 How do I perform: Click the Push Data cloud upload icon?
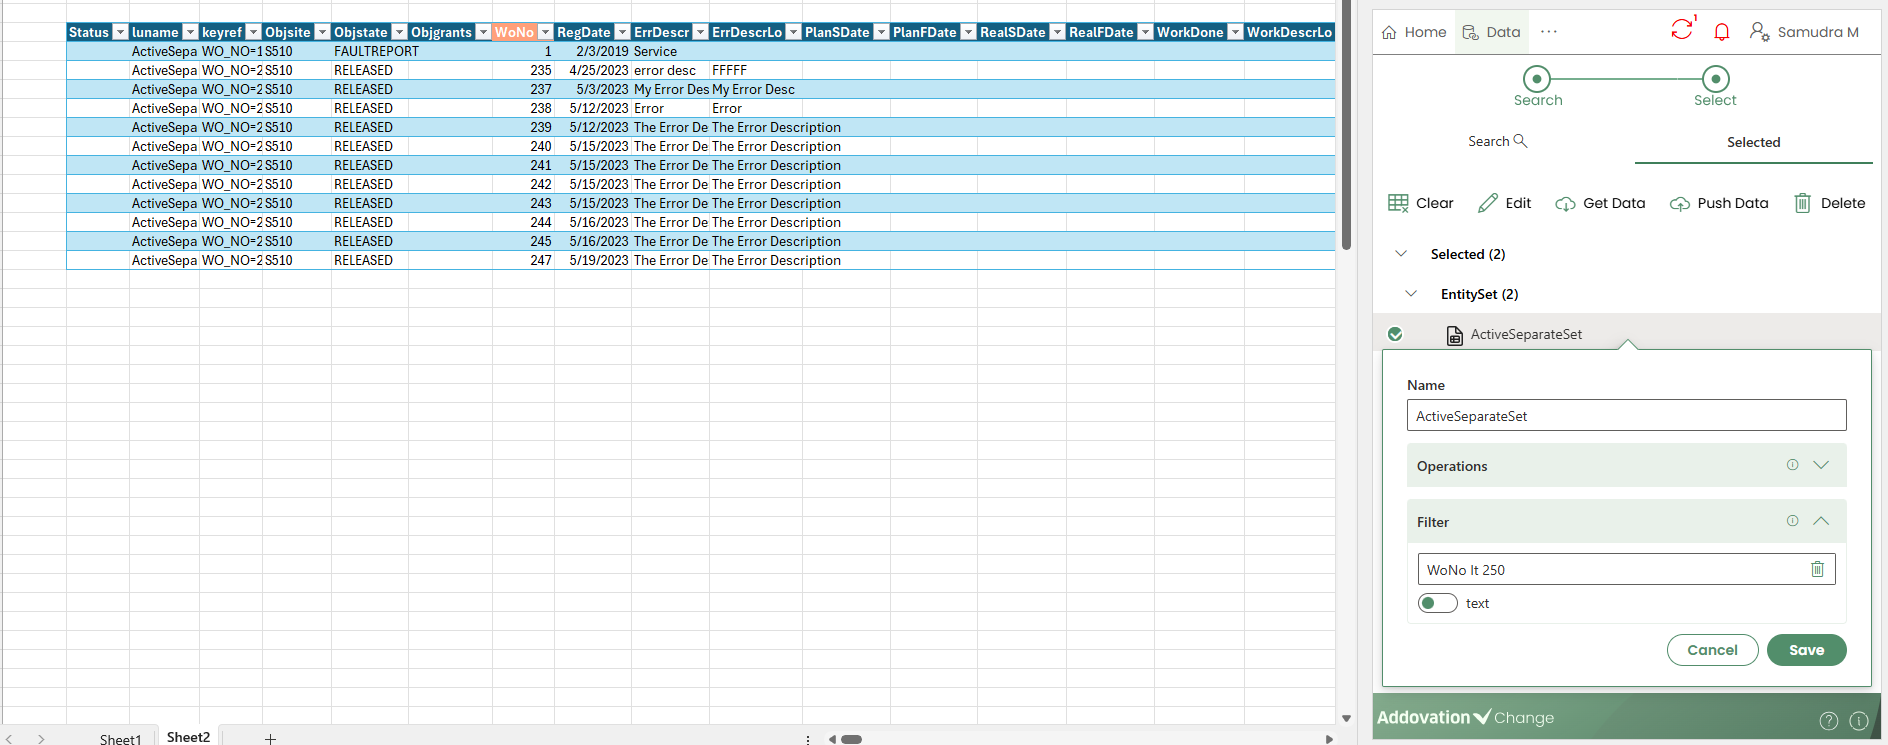tap(1680, 204)
